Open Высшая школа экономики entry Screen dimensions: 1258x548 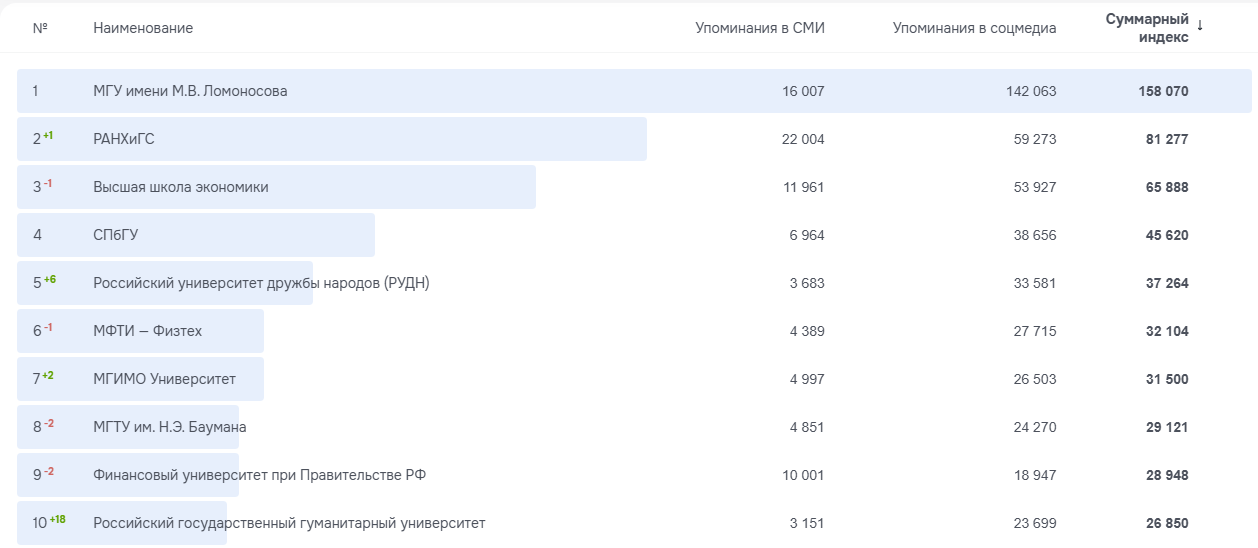click(x=180, y=187)
